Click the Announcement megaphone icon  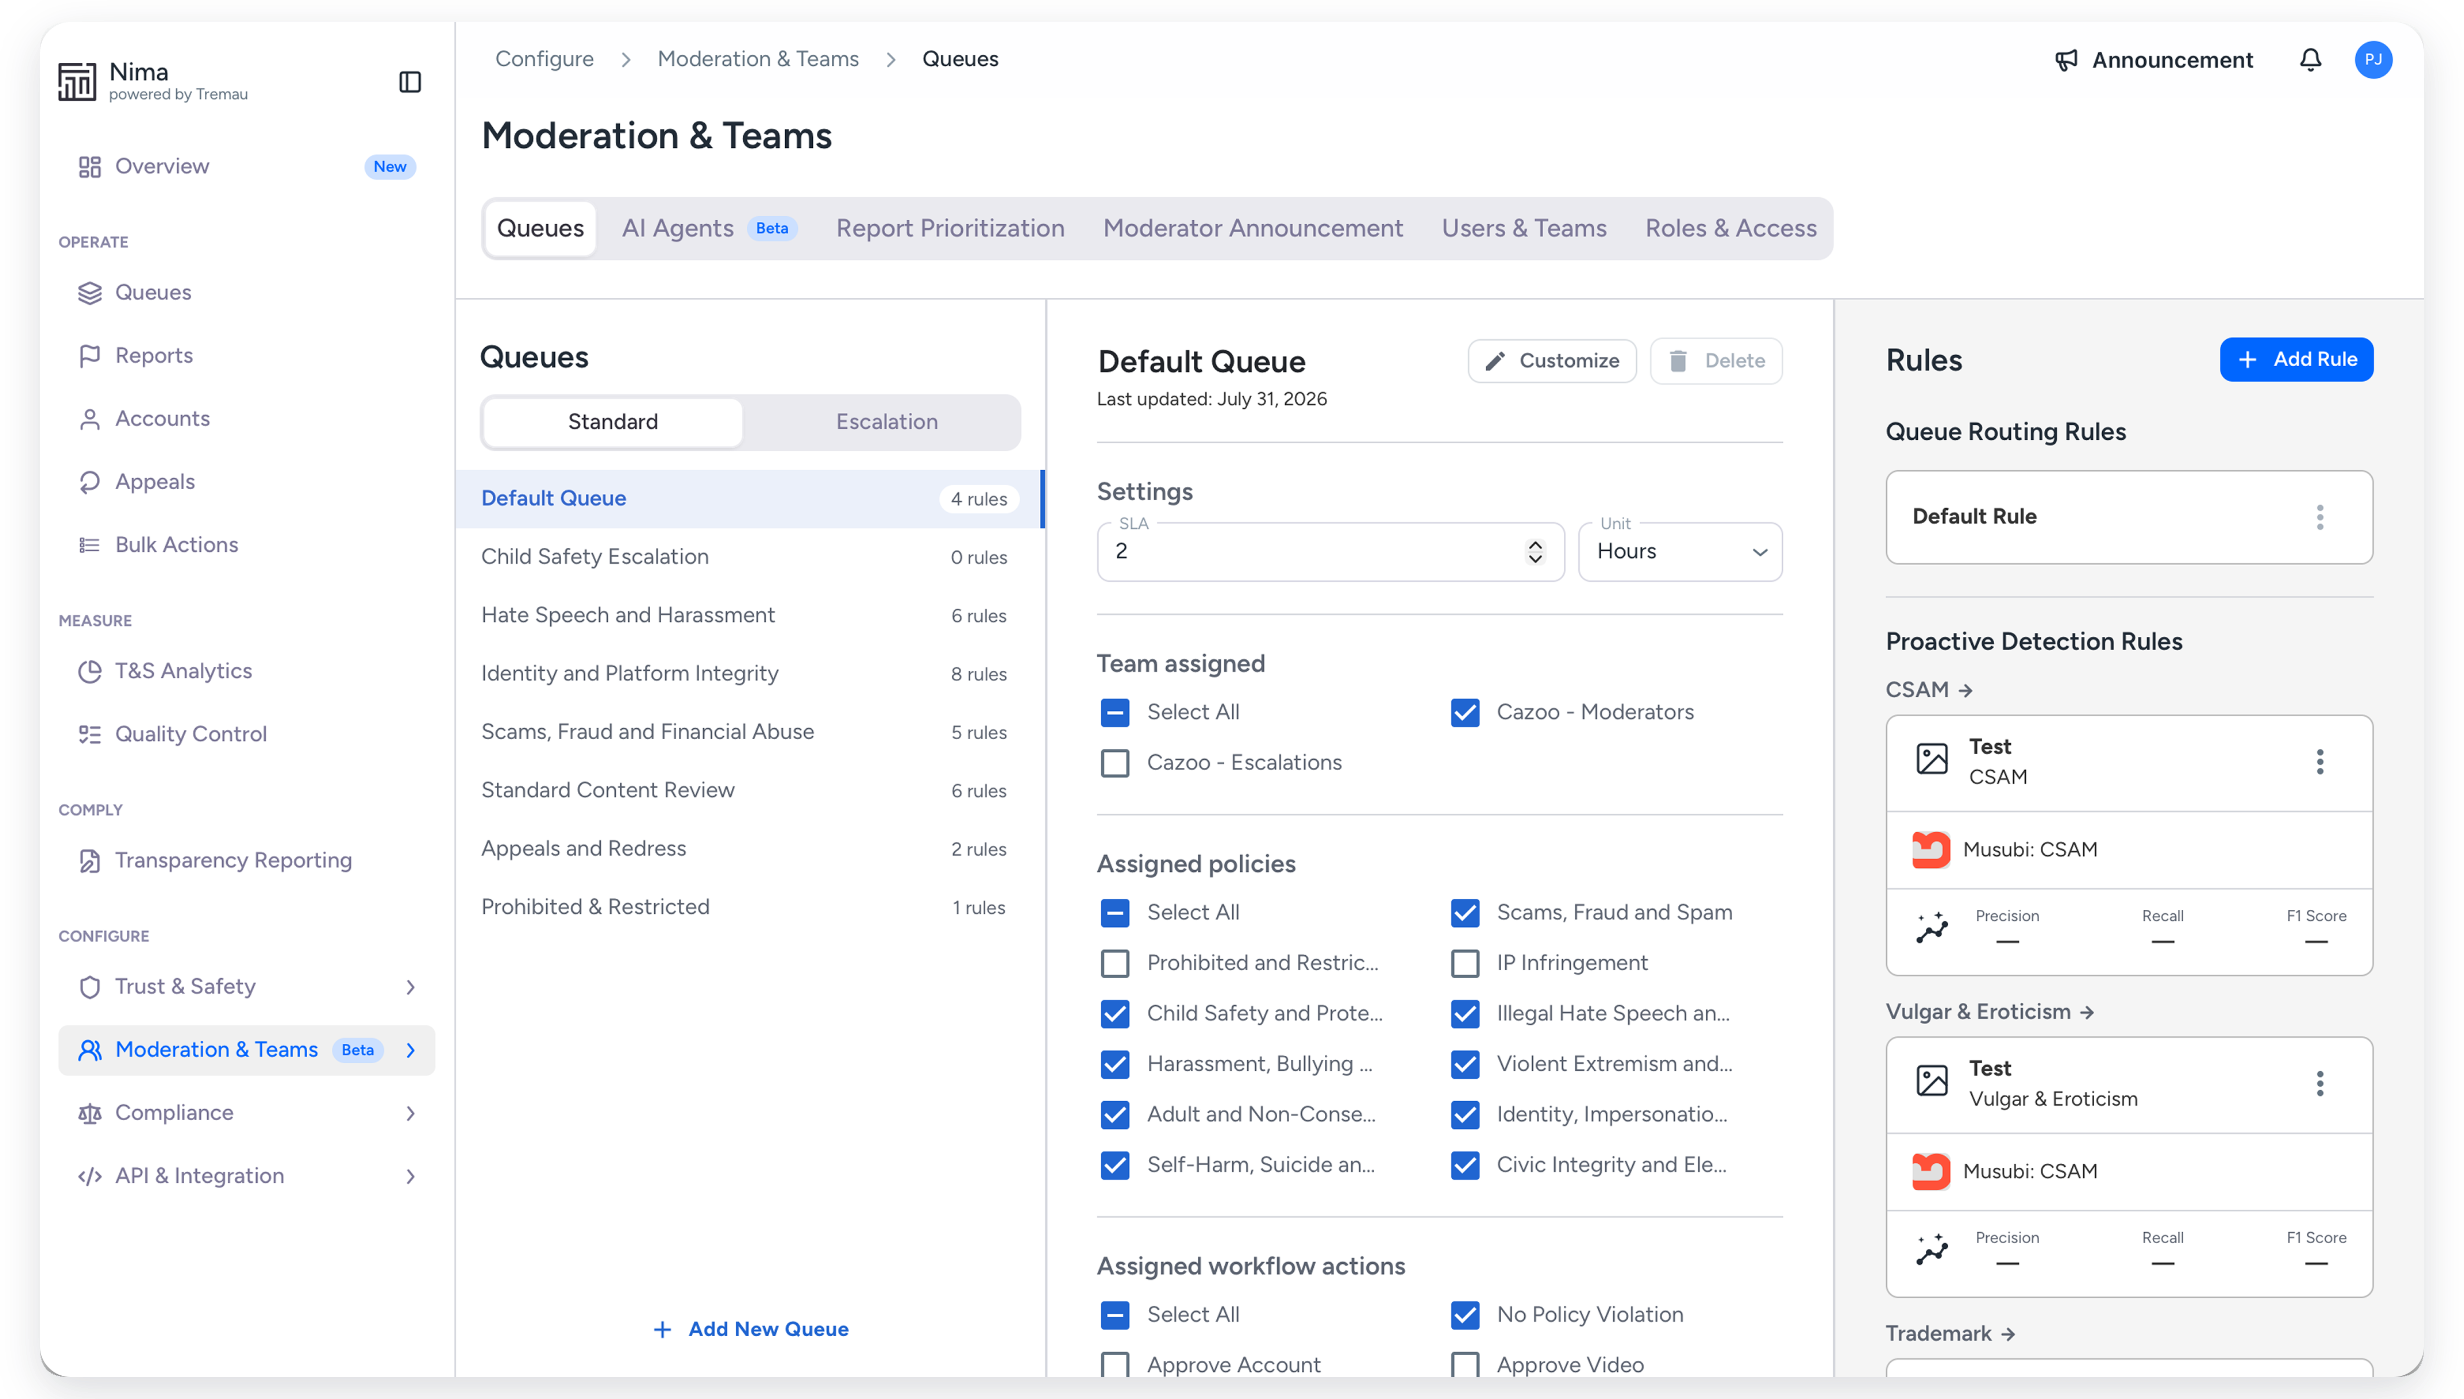[2066, 60]
